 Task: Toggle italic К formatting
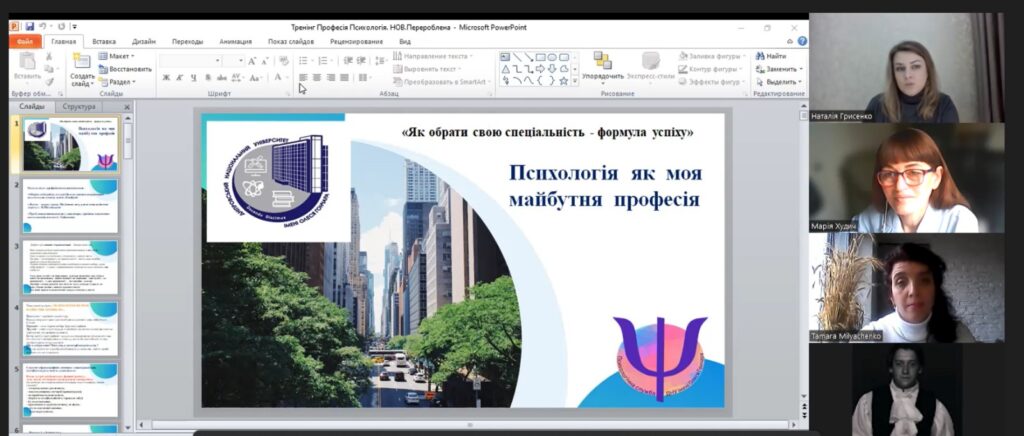coord(179,78)
